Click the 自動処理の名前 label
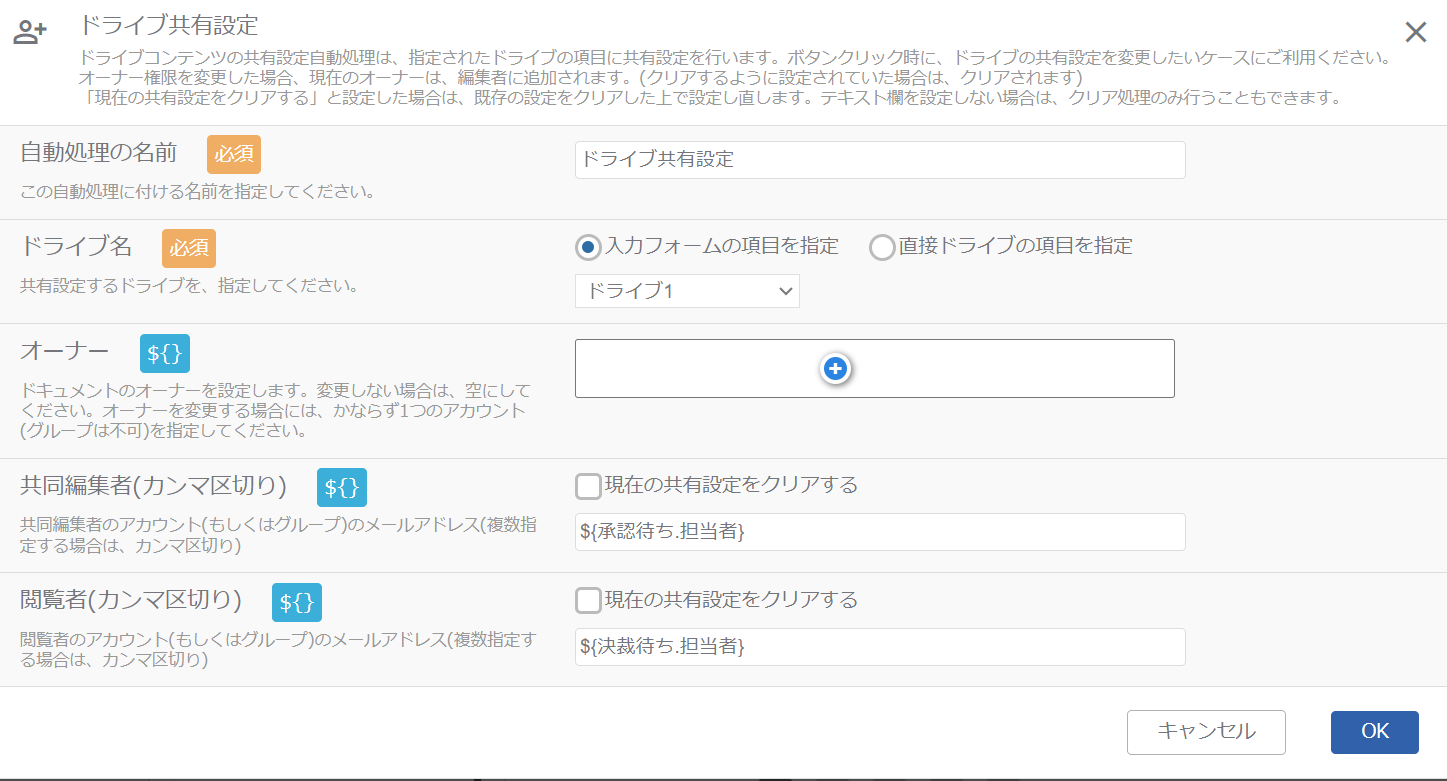The width and height of the screenshot is (1447, 781). tap(99, 153)
